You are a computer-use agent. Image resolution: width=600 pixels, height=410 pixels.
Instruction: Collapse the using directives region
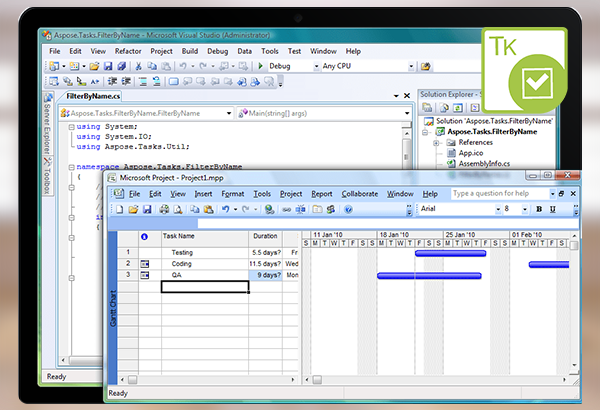click(71, 127)
